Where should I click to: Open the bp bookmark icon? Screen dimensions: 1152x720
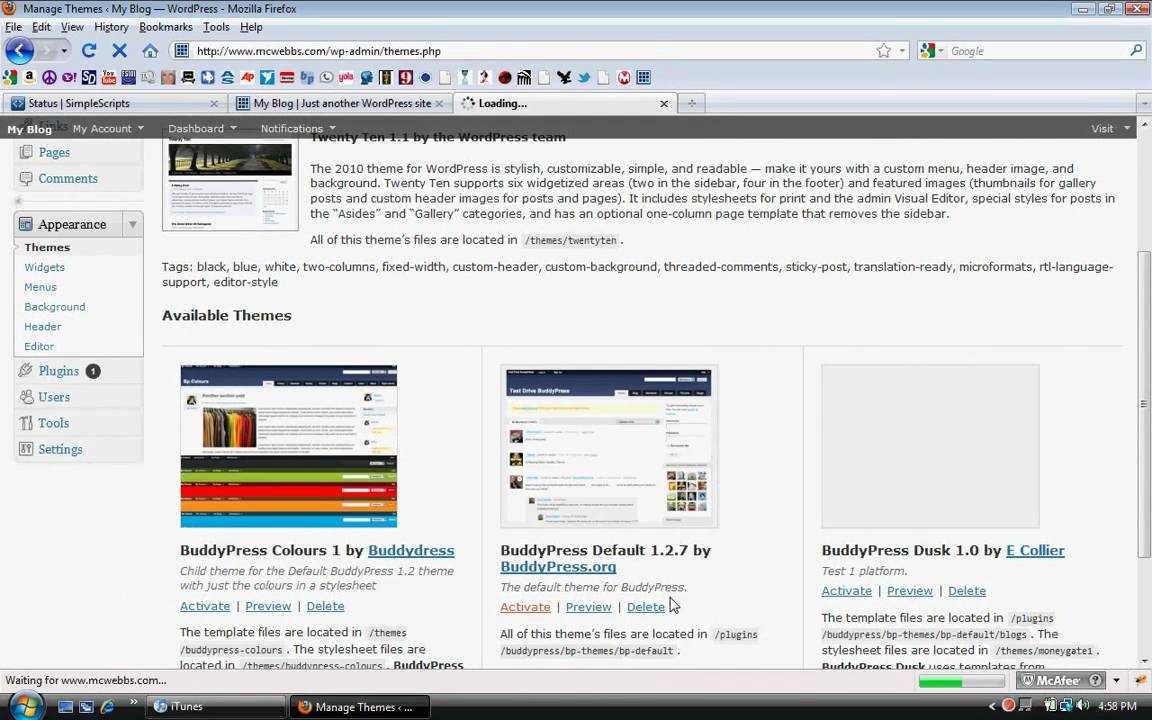click(306, 77)
